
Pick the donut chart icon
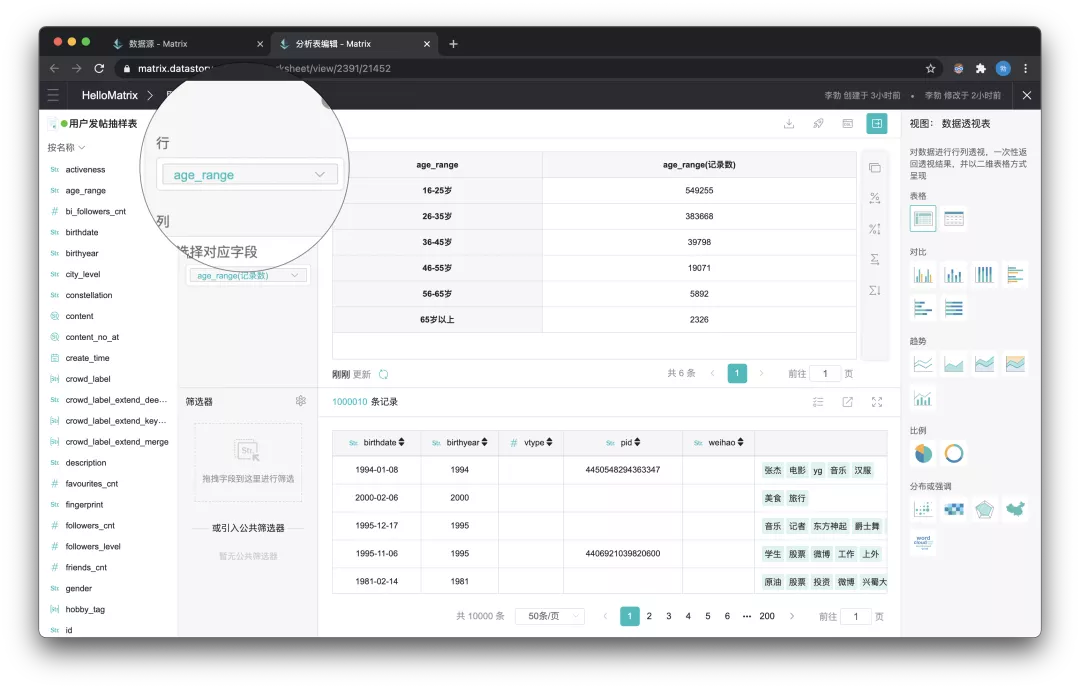[953, 453]
